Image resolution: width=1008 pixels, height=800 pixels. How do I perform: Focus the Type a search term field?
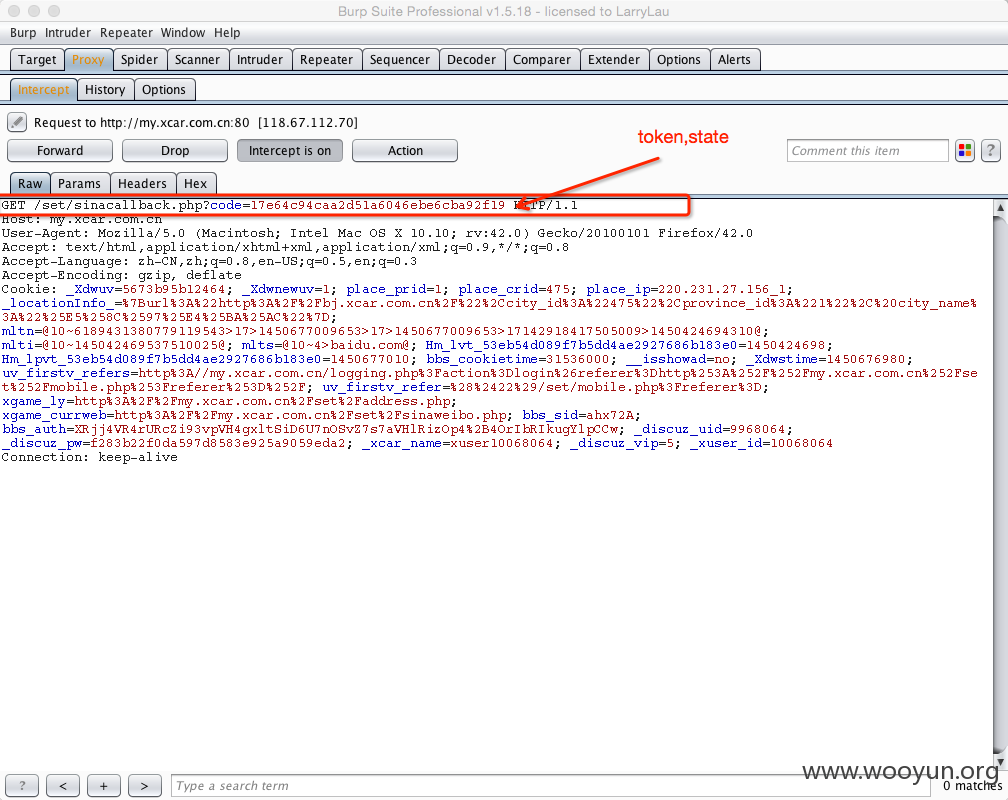(x=550, y=786)
